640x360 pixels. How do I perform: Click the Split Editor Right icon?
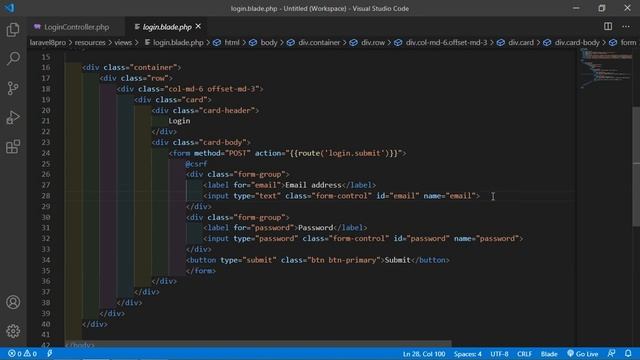608,27
